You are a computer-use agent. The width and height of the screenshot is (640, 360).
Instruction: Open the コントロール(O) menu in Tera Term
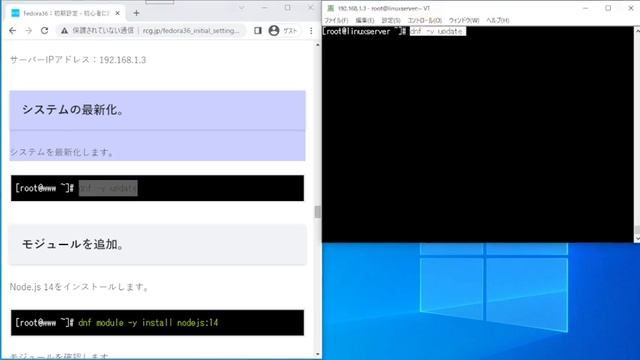pos(424,20)
